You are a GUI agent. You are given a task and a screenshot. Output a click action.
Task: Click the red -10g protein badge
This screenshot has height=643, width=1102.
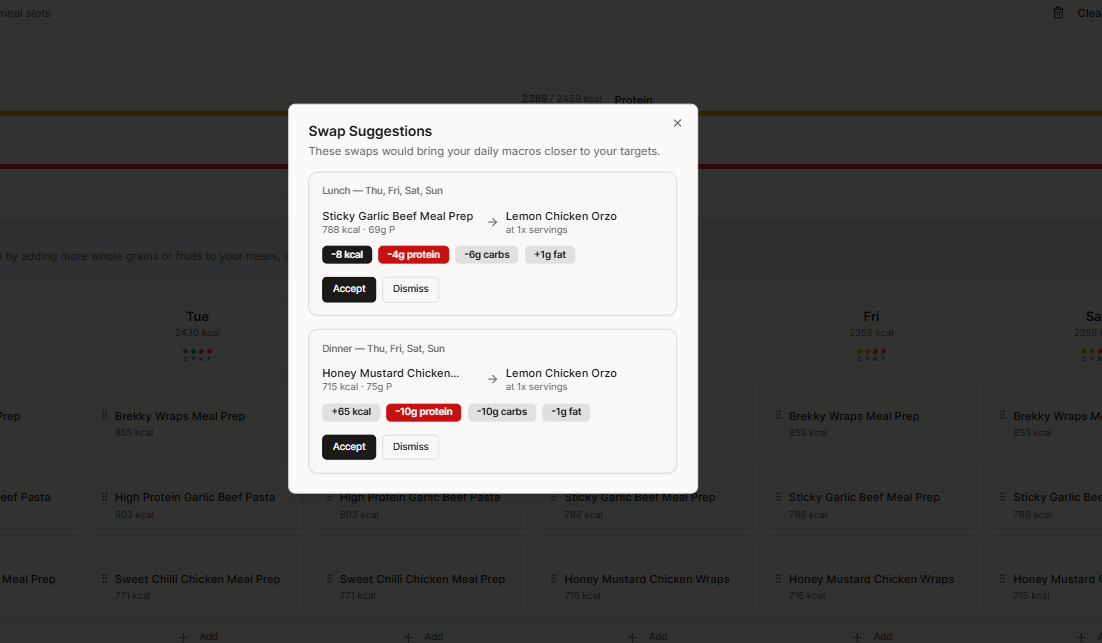tap(423, 412)
